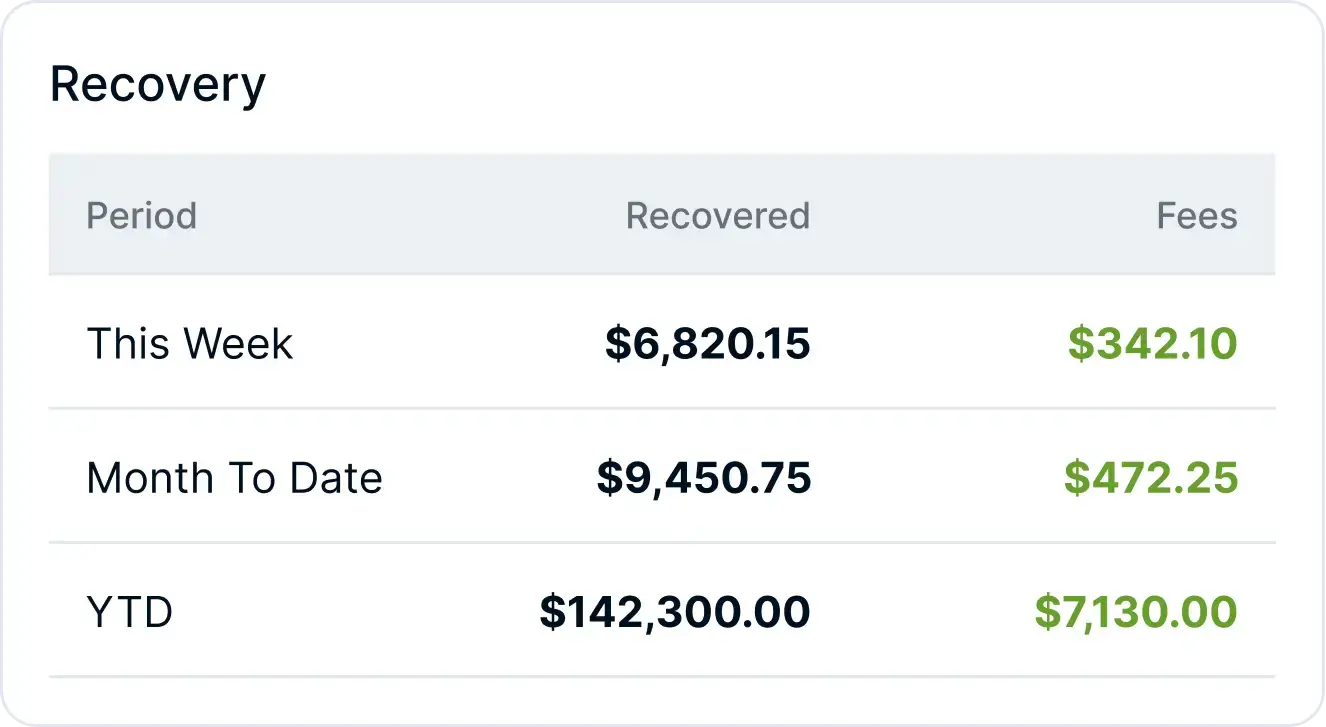This screenshot has width=1326, height=727.
Task: Click the $9,450.75 recovered amount
Action: [703, 478]
